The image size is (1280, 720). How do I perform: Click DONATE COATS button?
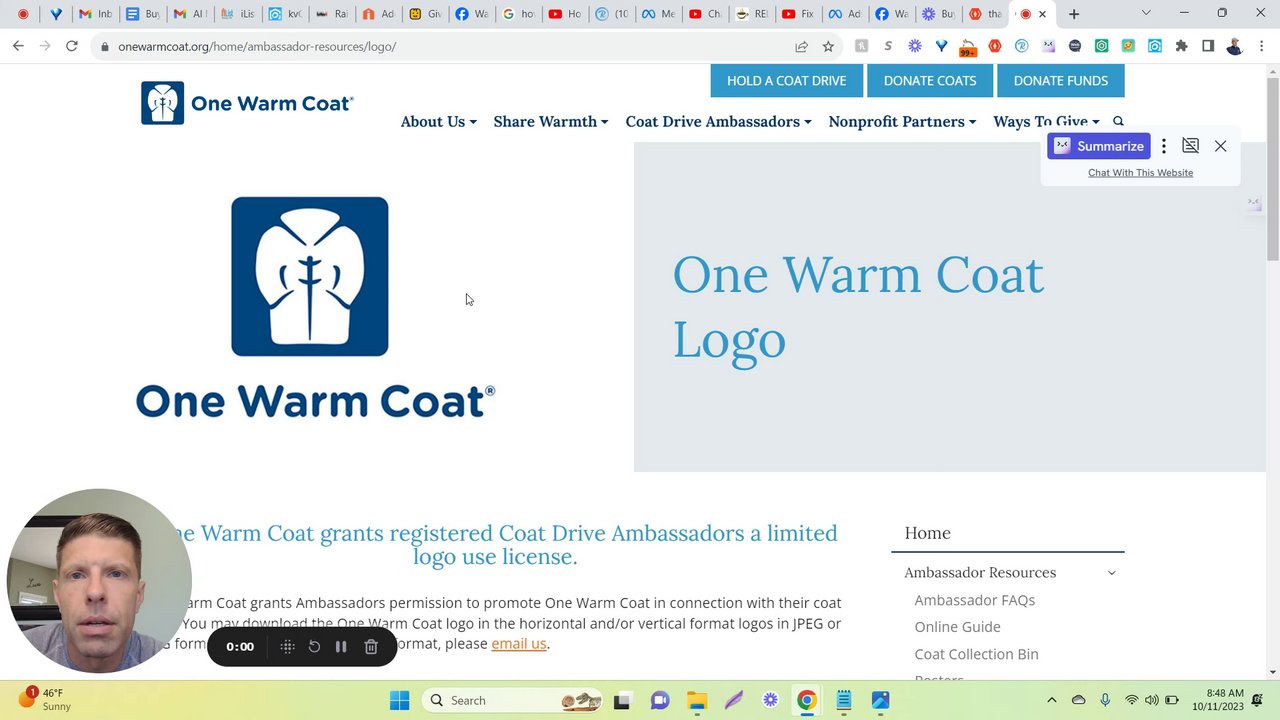930,81
